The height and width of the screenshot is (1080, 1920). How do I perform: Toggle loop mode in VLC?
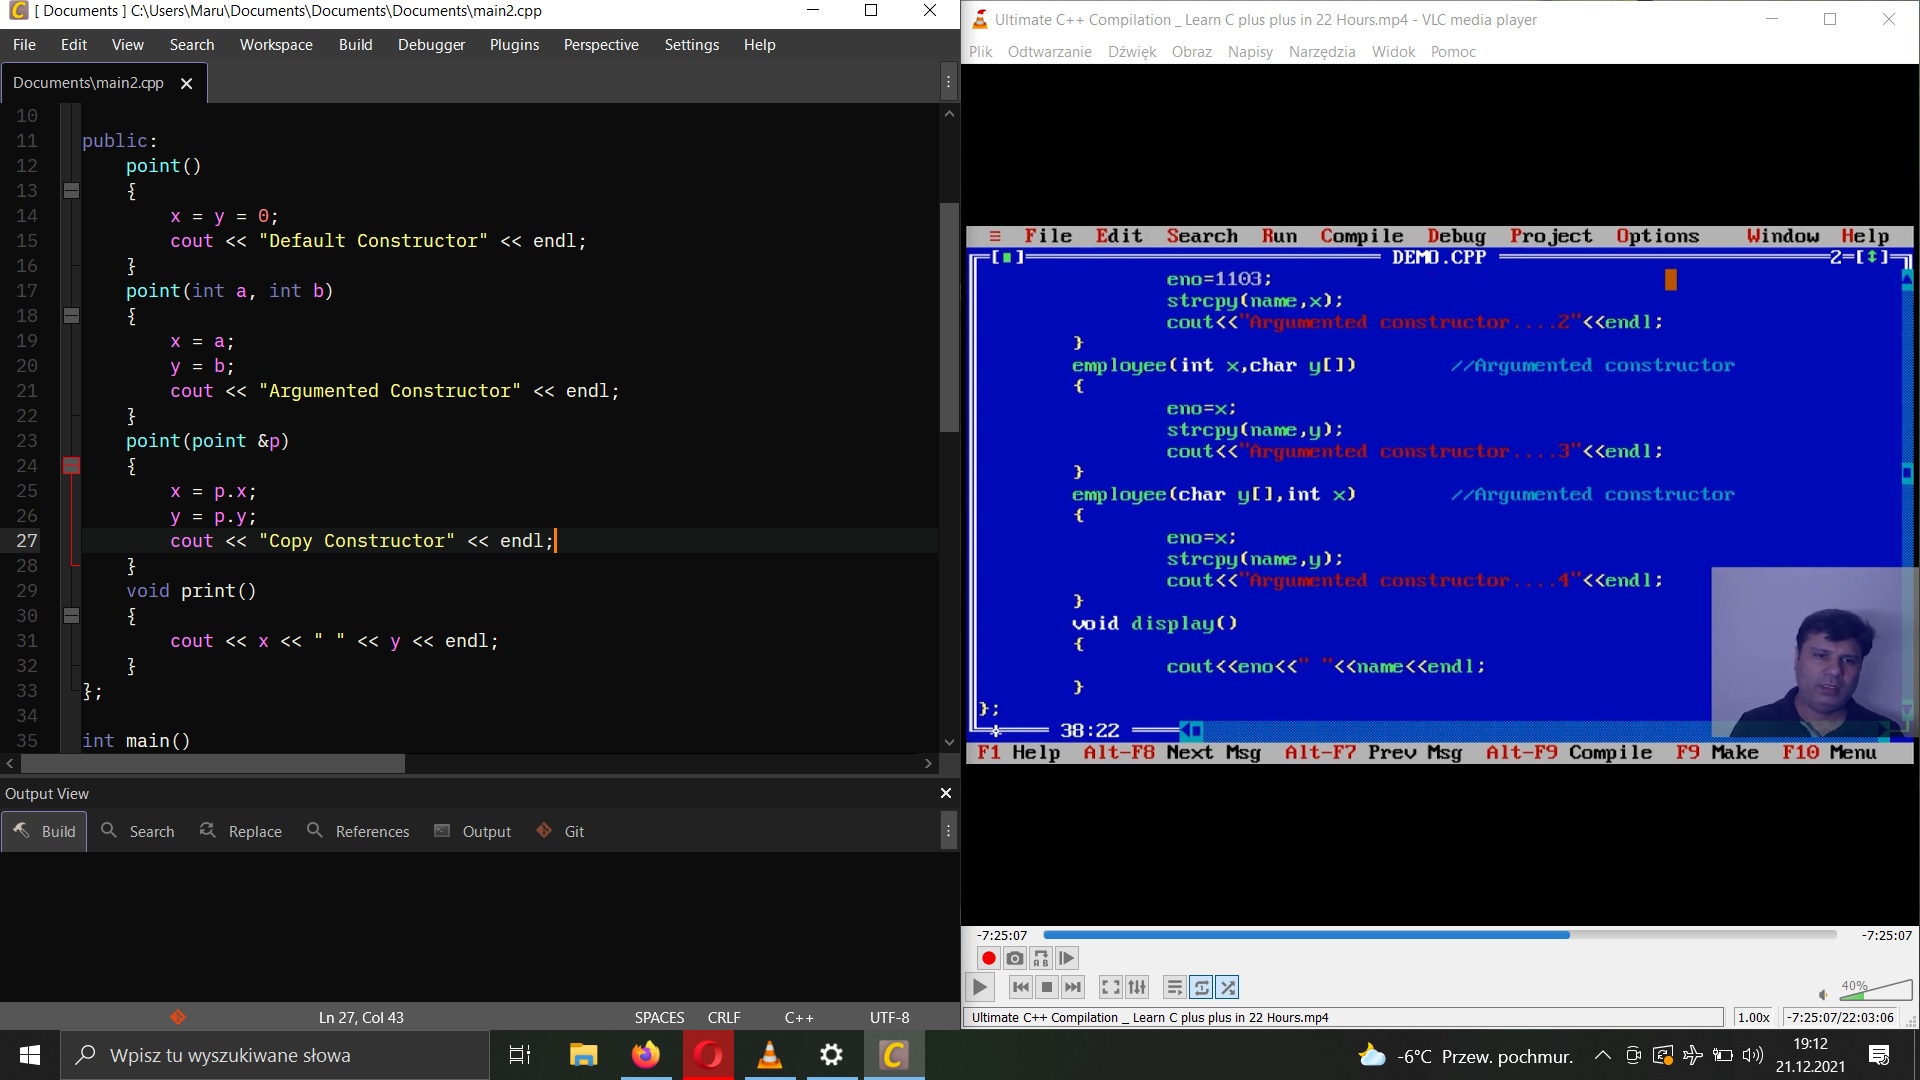(x=1201, y=987)
